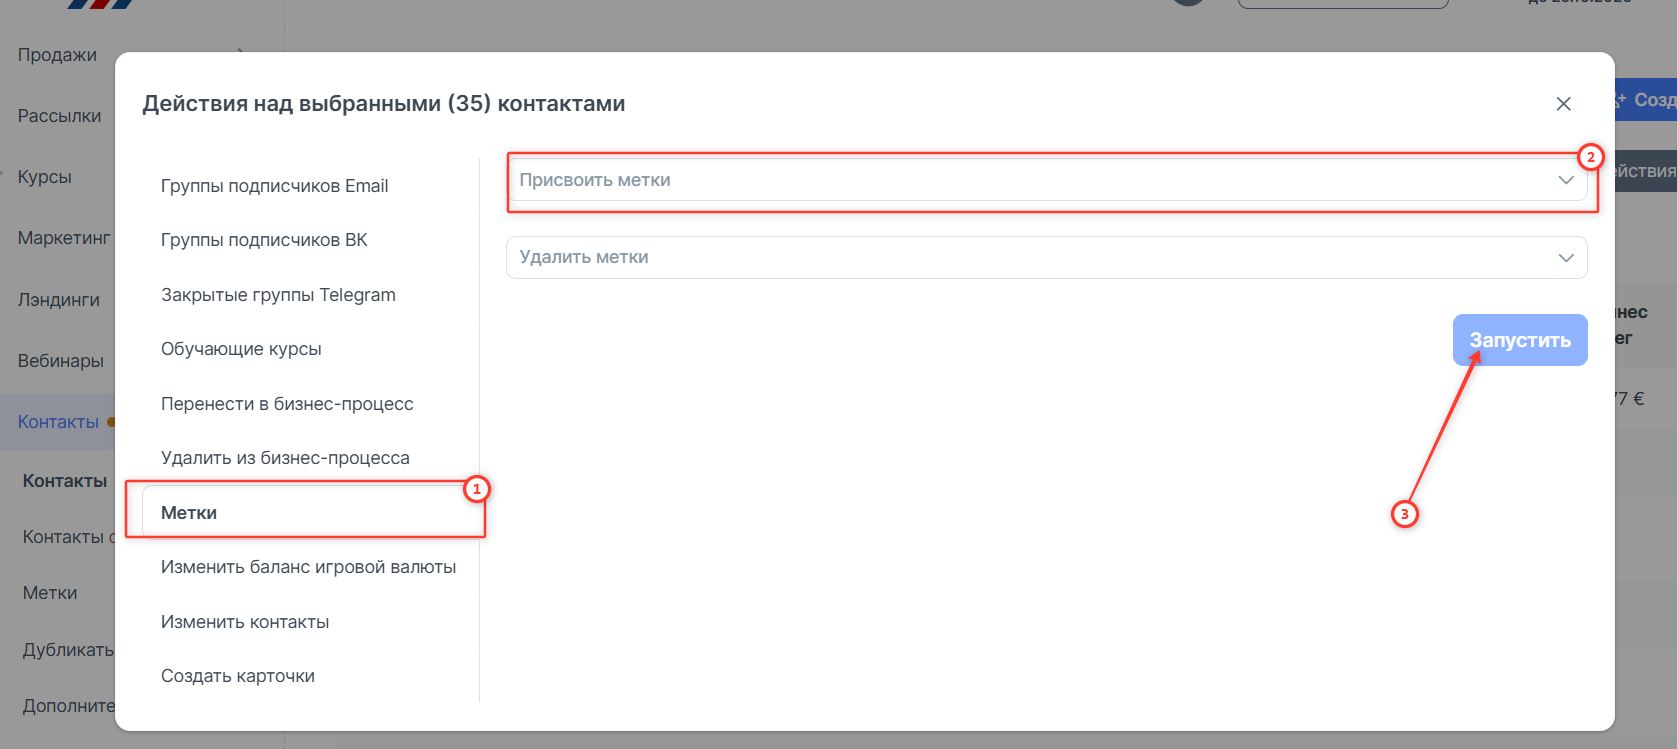Open 'Курсы' section in the sidebar

45,177
